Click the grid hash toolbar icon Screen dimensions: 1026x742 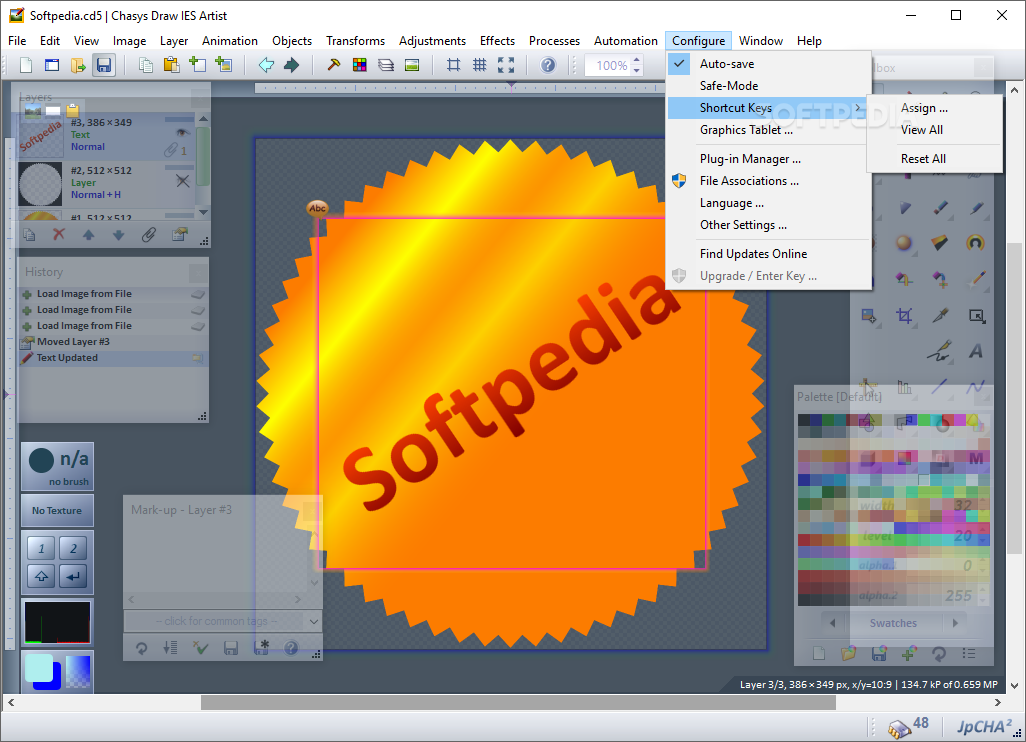480,65
